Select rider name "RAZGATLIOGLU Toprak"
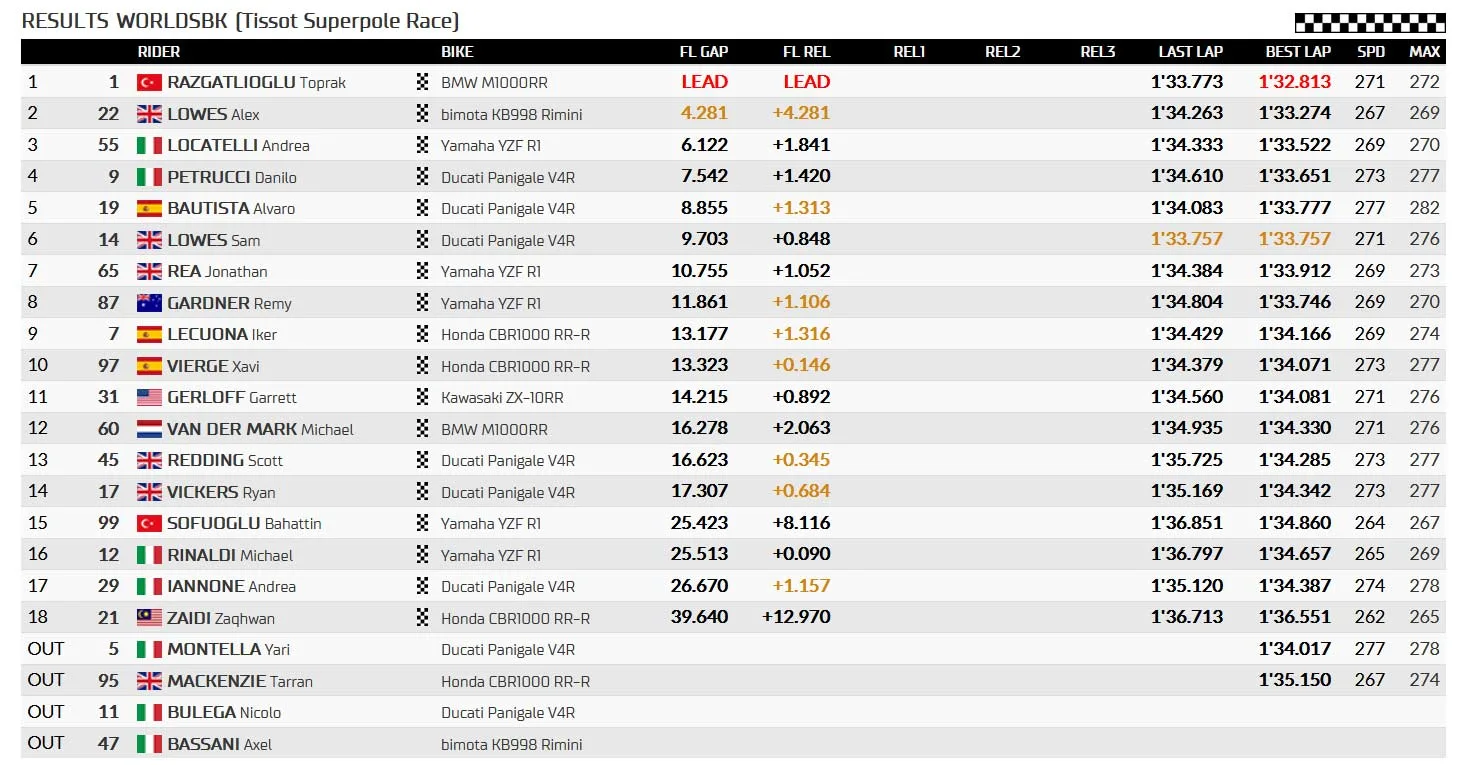This screenshot has width=1462, height=765. [x=257, y=82]
